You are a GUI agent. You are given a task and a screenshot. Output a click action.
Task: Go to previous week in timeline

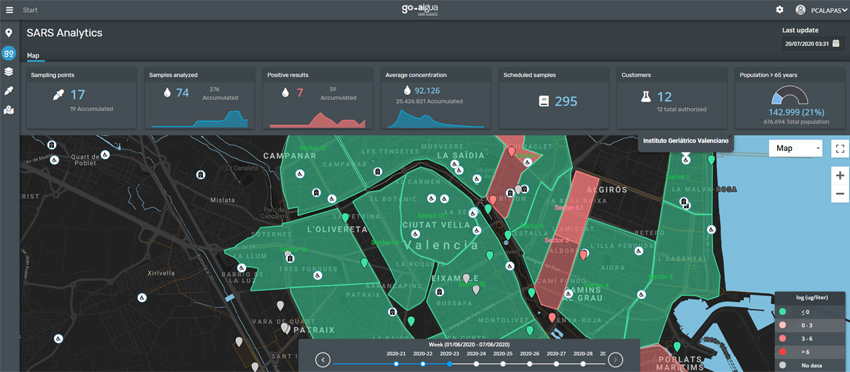pyautogui.click(x=323, y=359)
